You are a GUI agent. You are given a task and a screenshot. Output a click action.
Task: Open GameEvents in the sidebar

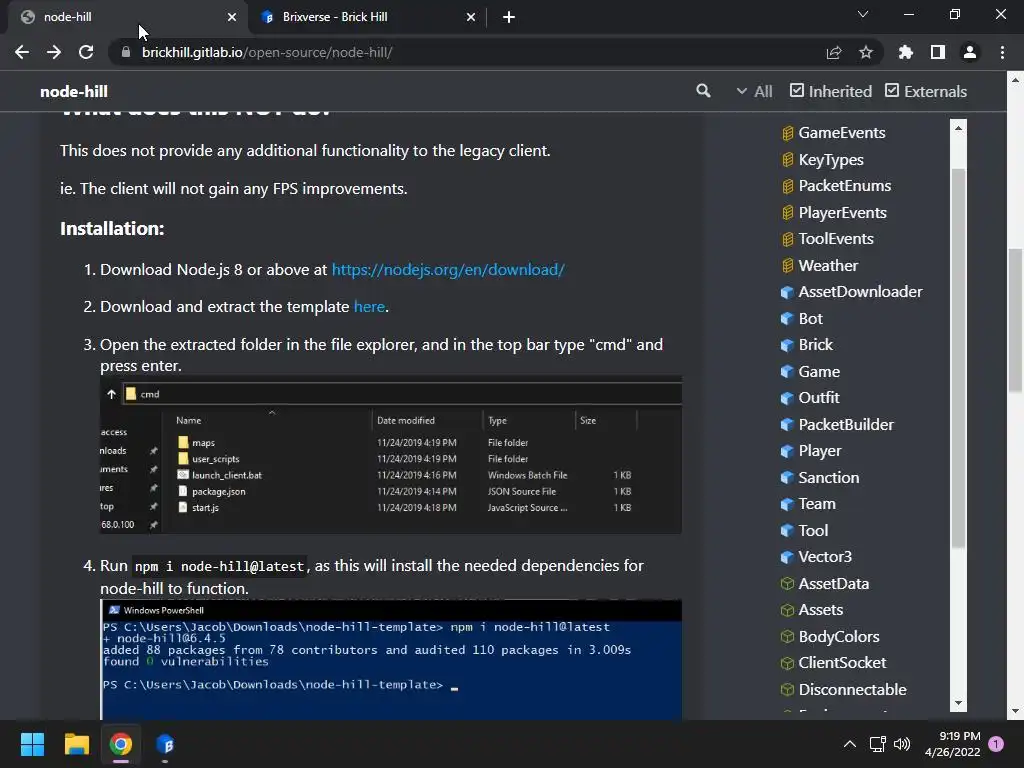pos(833,133)
